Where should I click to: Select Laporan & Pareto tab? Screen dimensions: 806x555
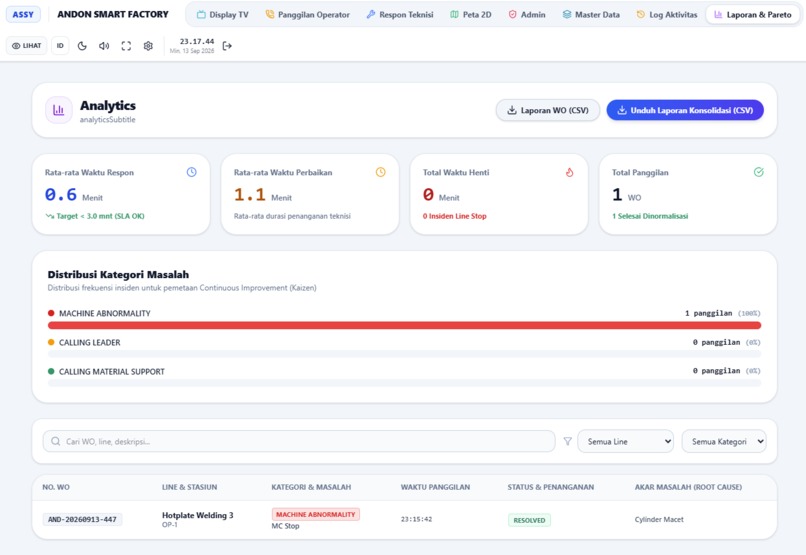pyautogui.click(x=753, y=15)
